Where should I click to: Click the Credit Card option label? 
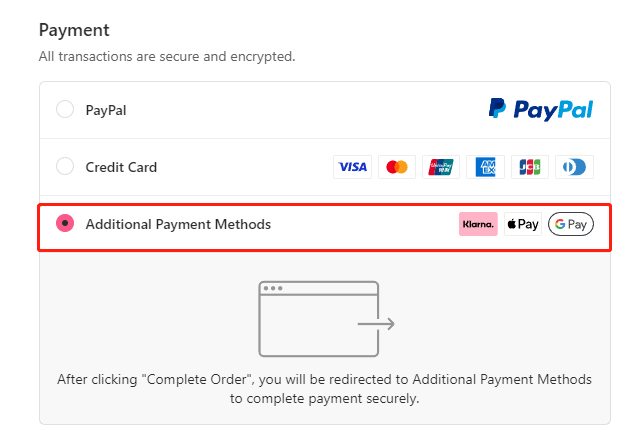121,167
